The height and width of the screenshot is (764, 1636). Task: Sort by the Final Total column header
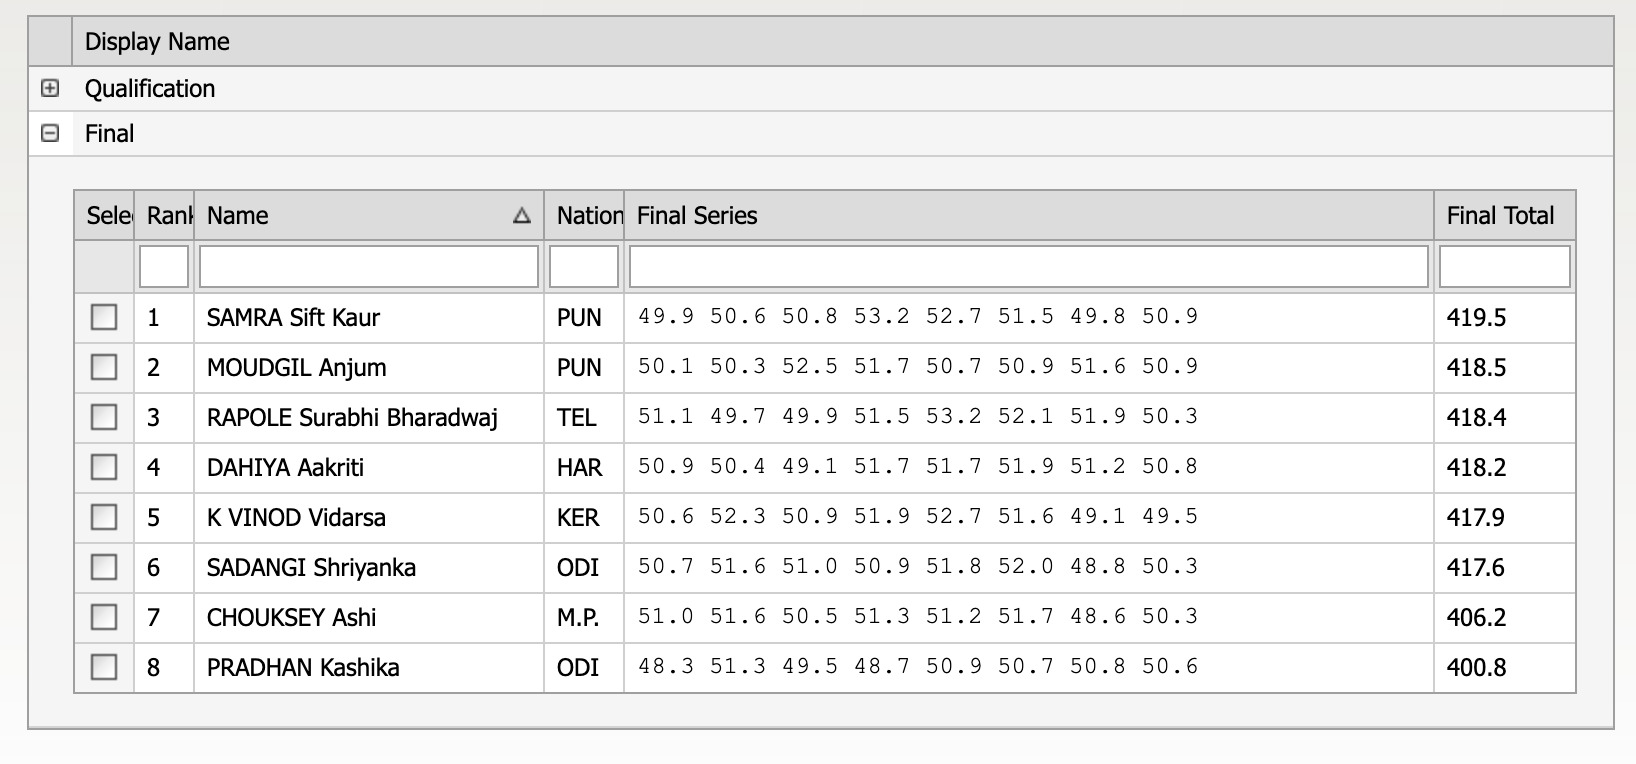(1500, 216)
